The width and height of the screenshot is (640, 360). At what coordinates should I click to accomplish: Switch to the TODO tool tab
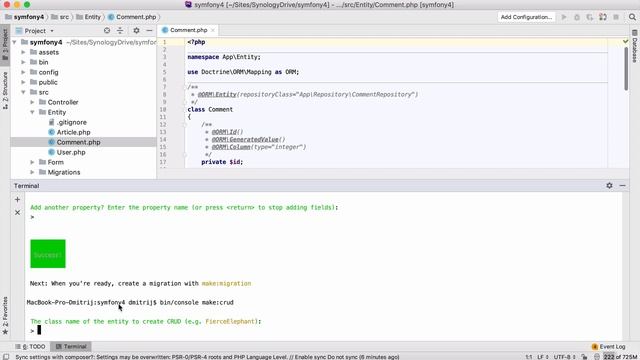coord(30,347)
